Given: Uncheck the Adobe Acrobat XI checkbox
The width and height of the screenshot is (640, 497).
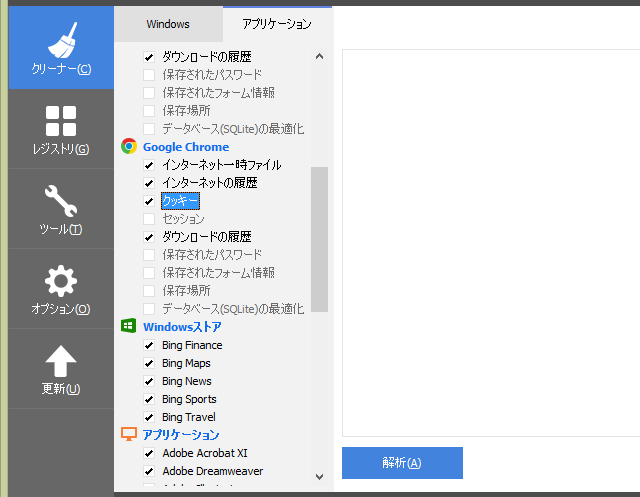Looking at the screenshot, I should pyautogui.click(x=149, y=453).
